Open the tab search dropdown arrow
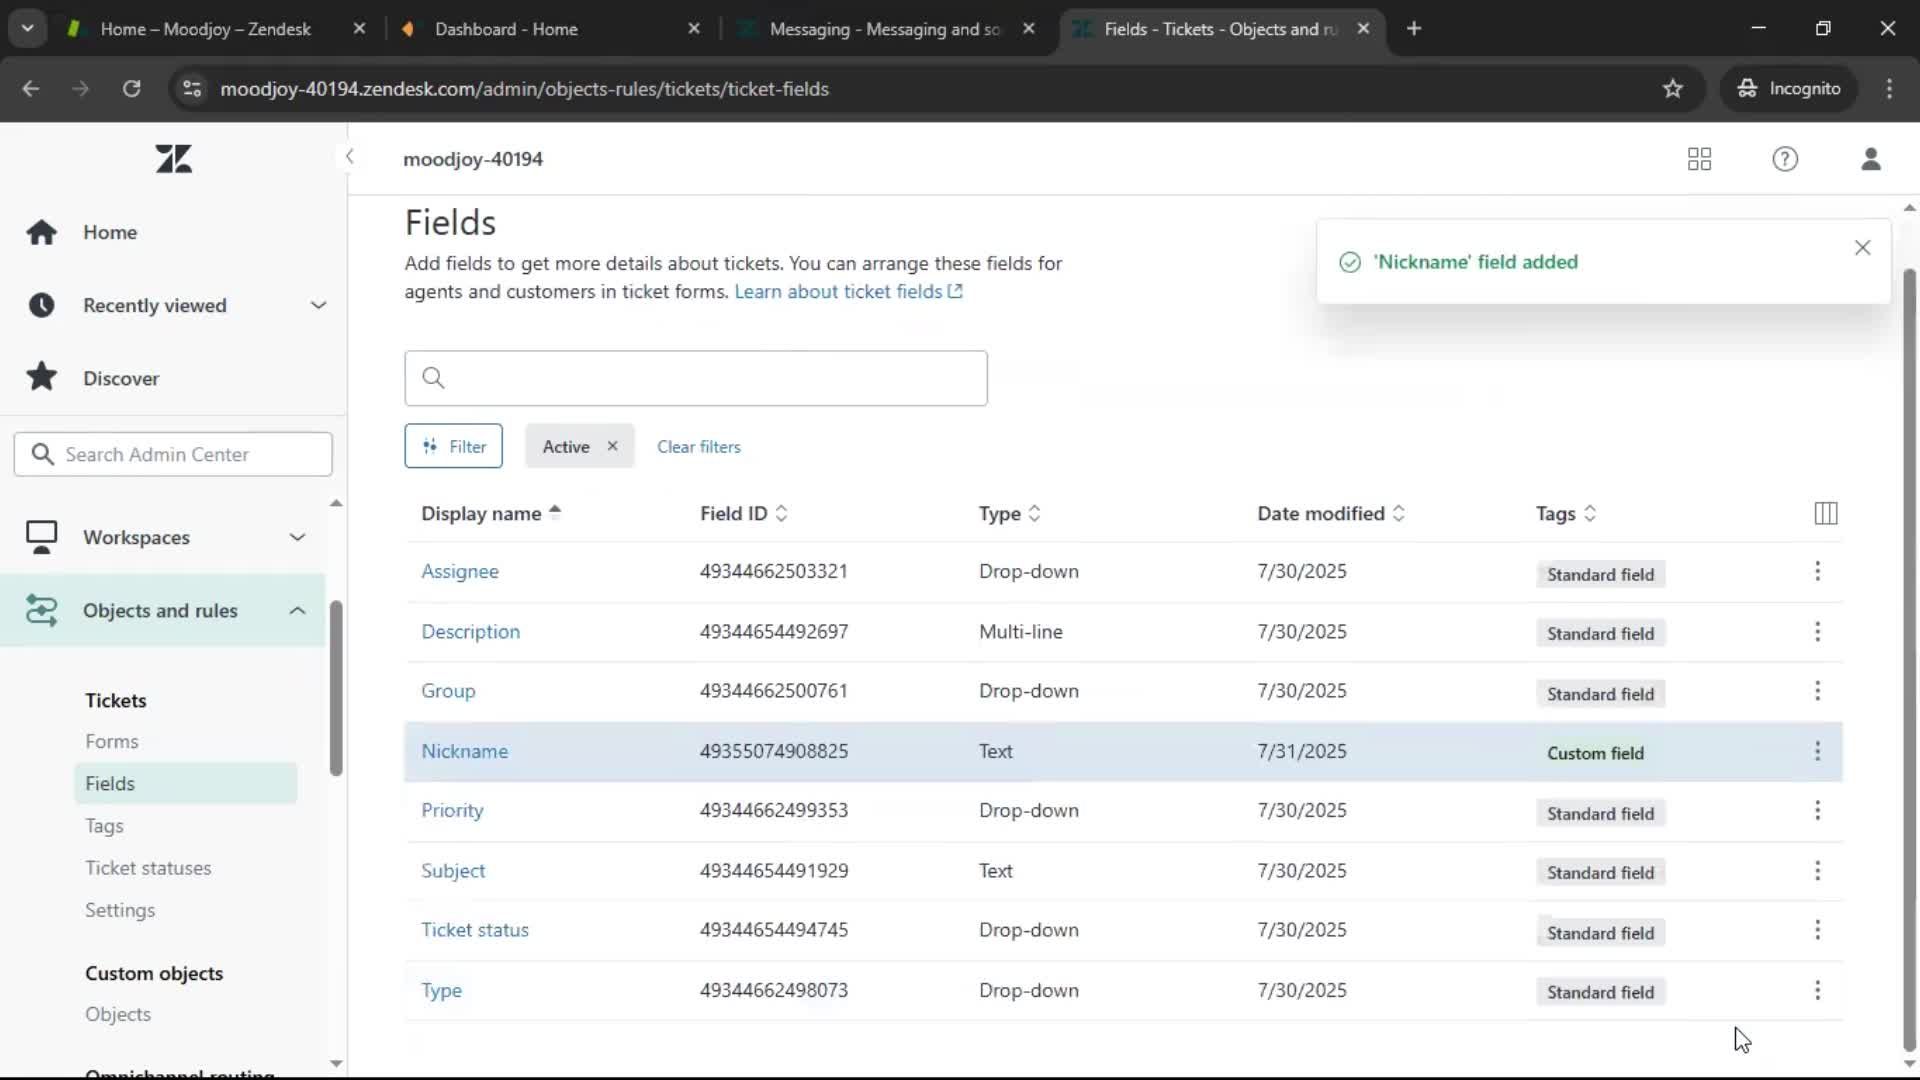This screenshot has width=1920, height=1080. [28, 29]
